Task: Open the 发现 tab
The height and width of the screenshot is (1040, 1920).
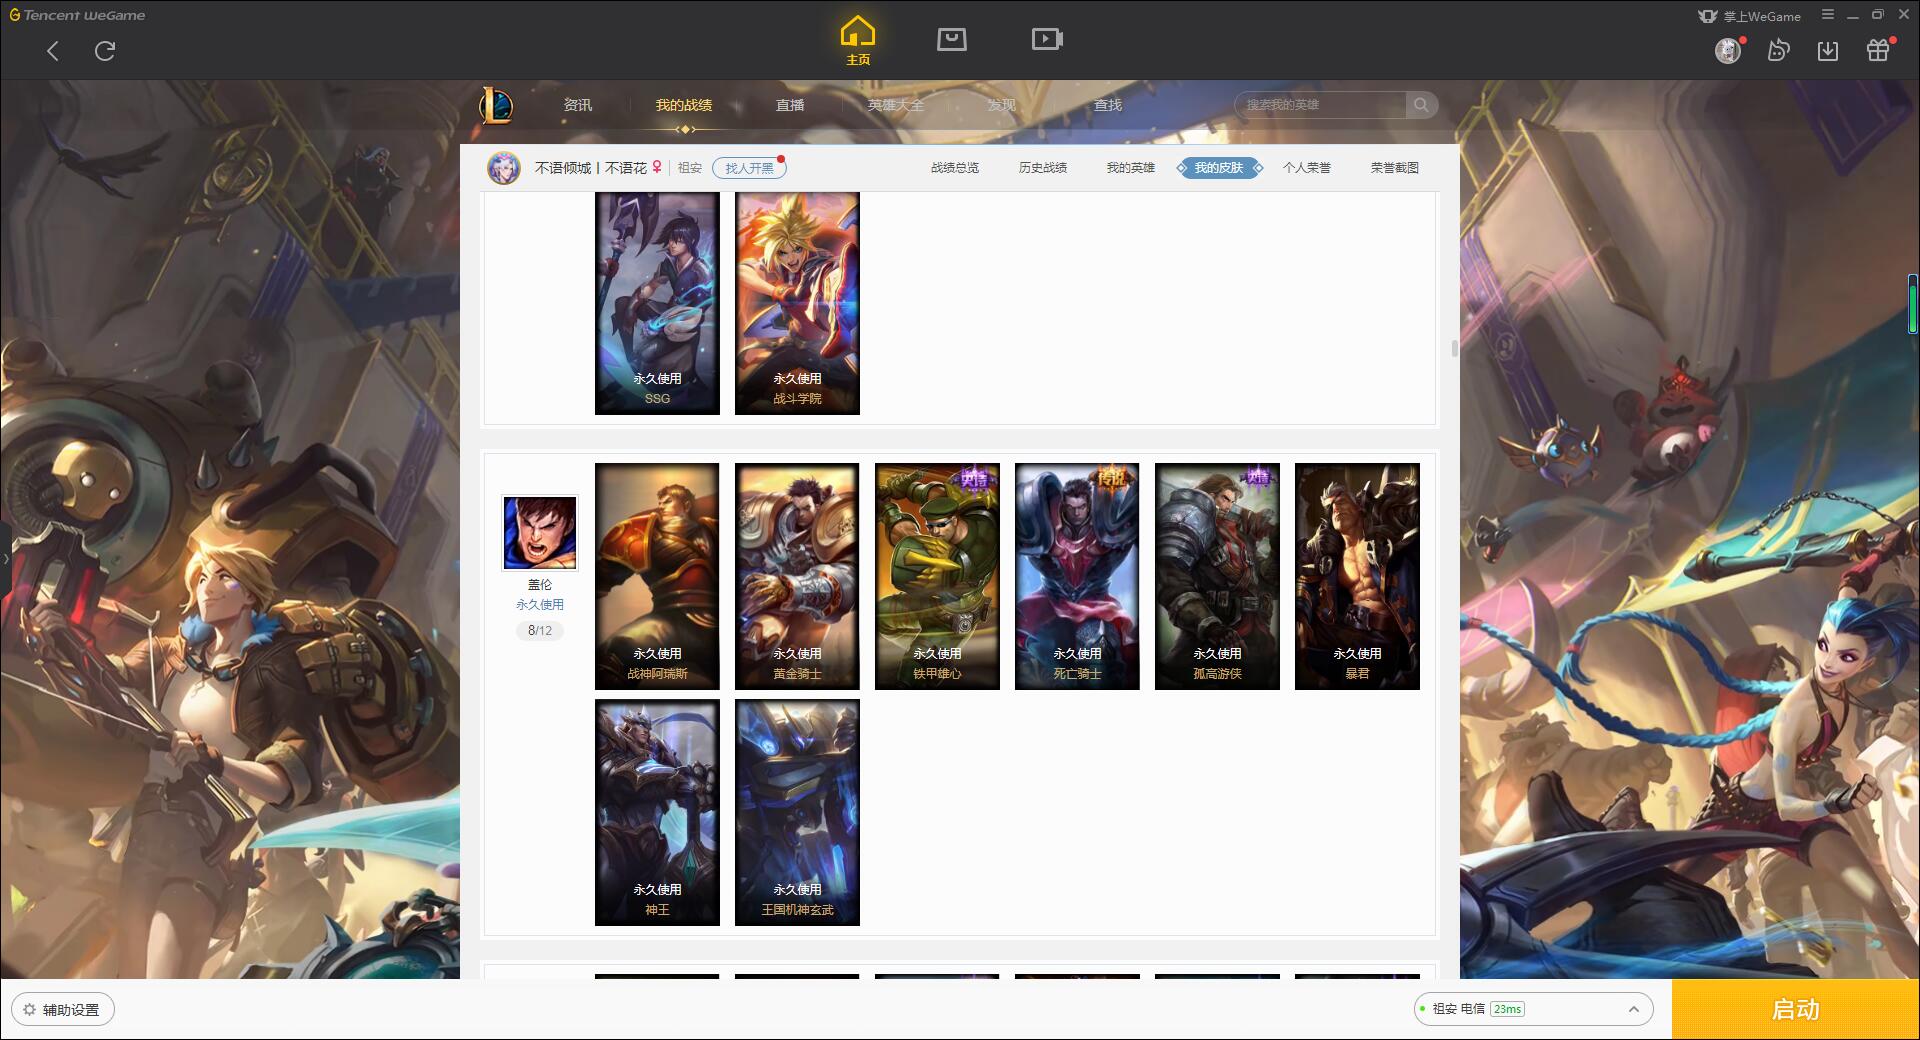Action: (1001, 105)
